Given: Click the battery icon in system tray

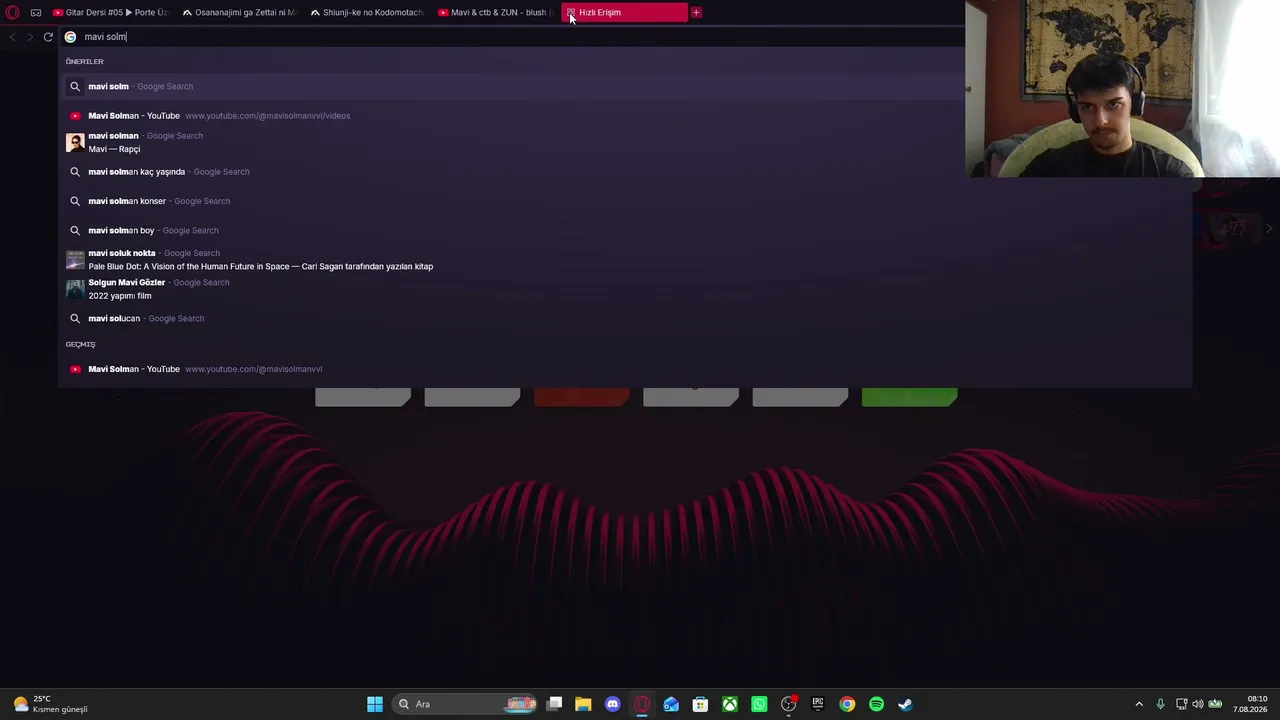Looking at the screenshot, I should click(x=1216, y=704).
